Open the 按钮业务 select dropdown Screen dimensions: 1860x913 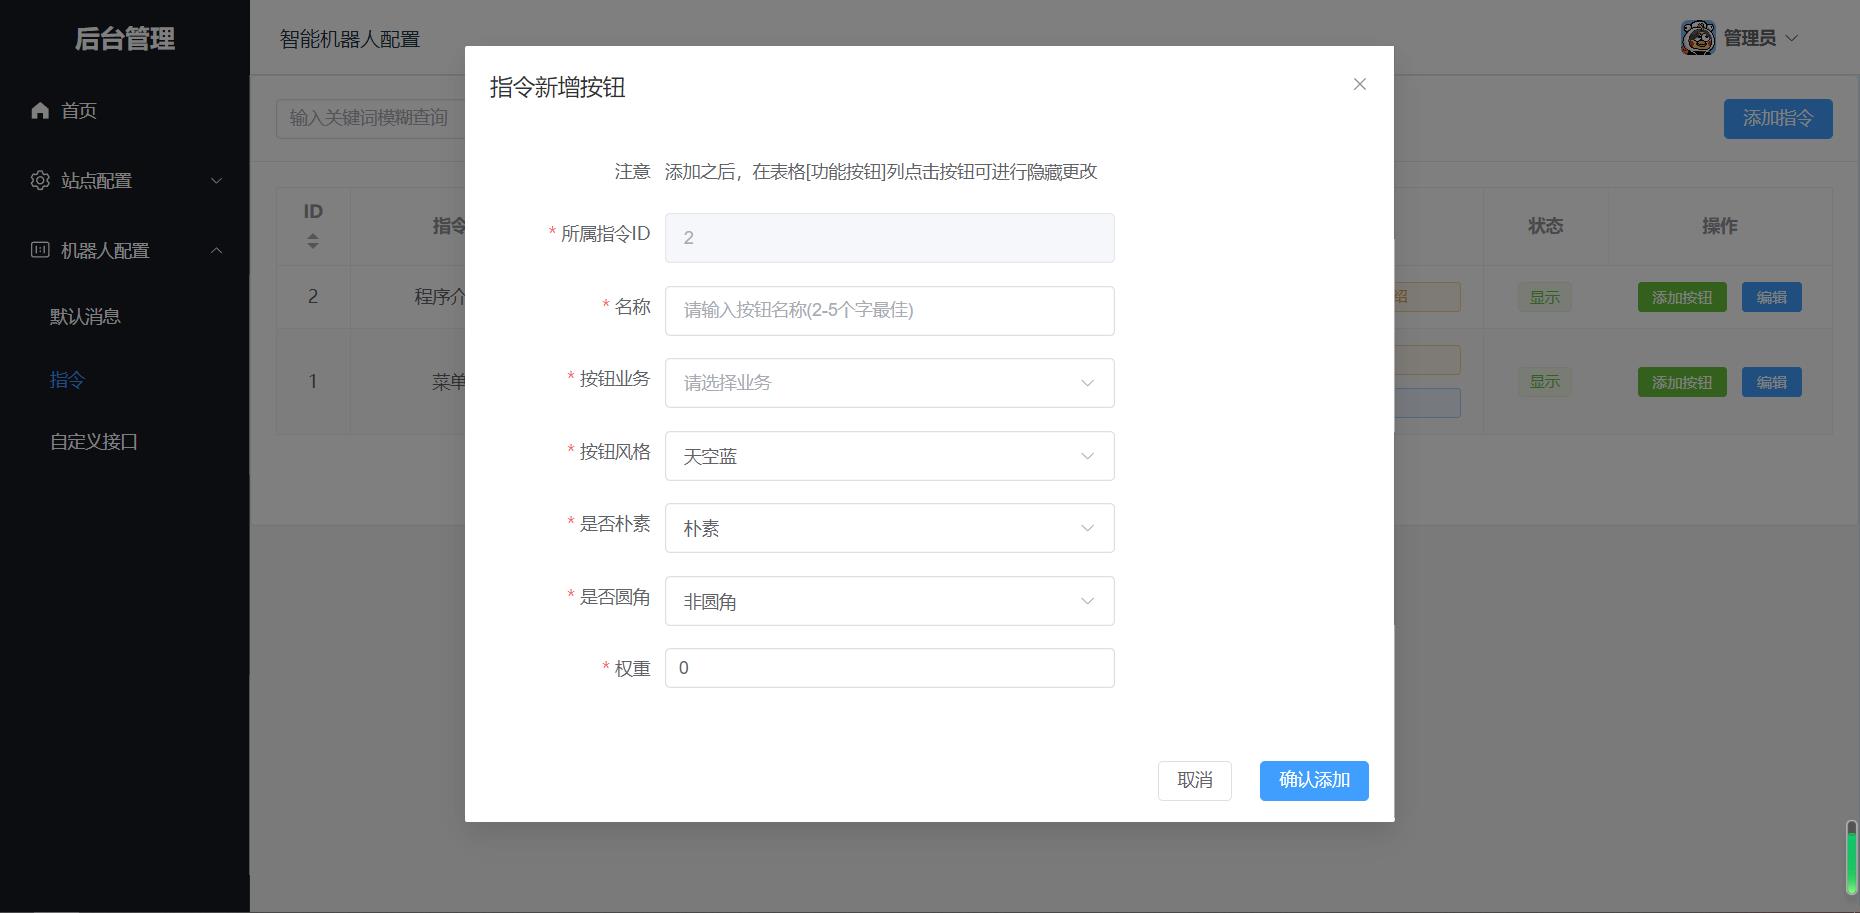(889, 383)
